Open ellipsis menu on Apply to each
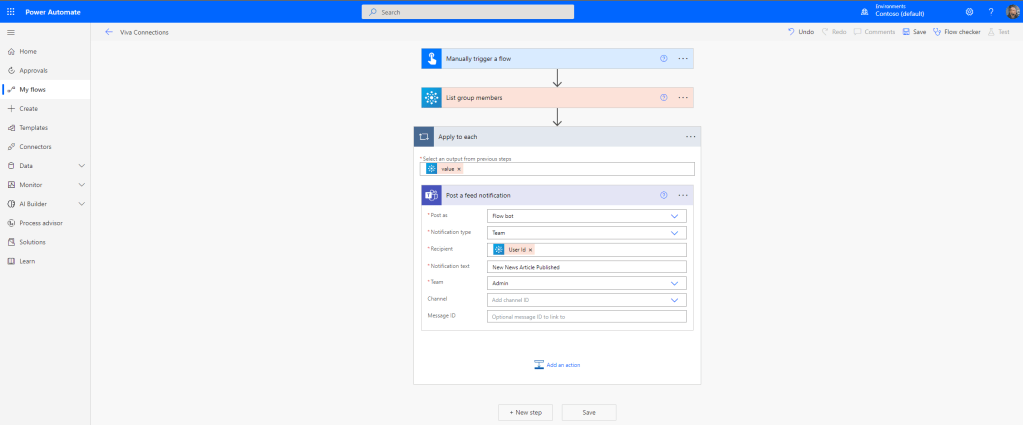The image size is (1023, 425). point(690,136)
